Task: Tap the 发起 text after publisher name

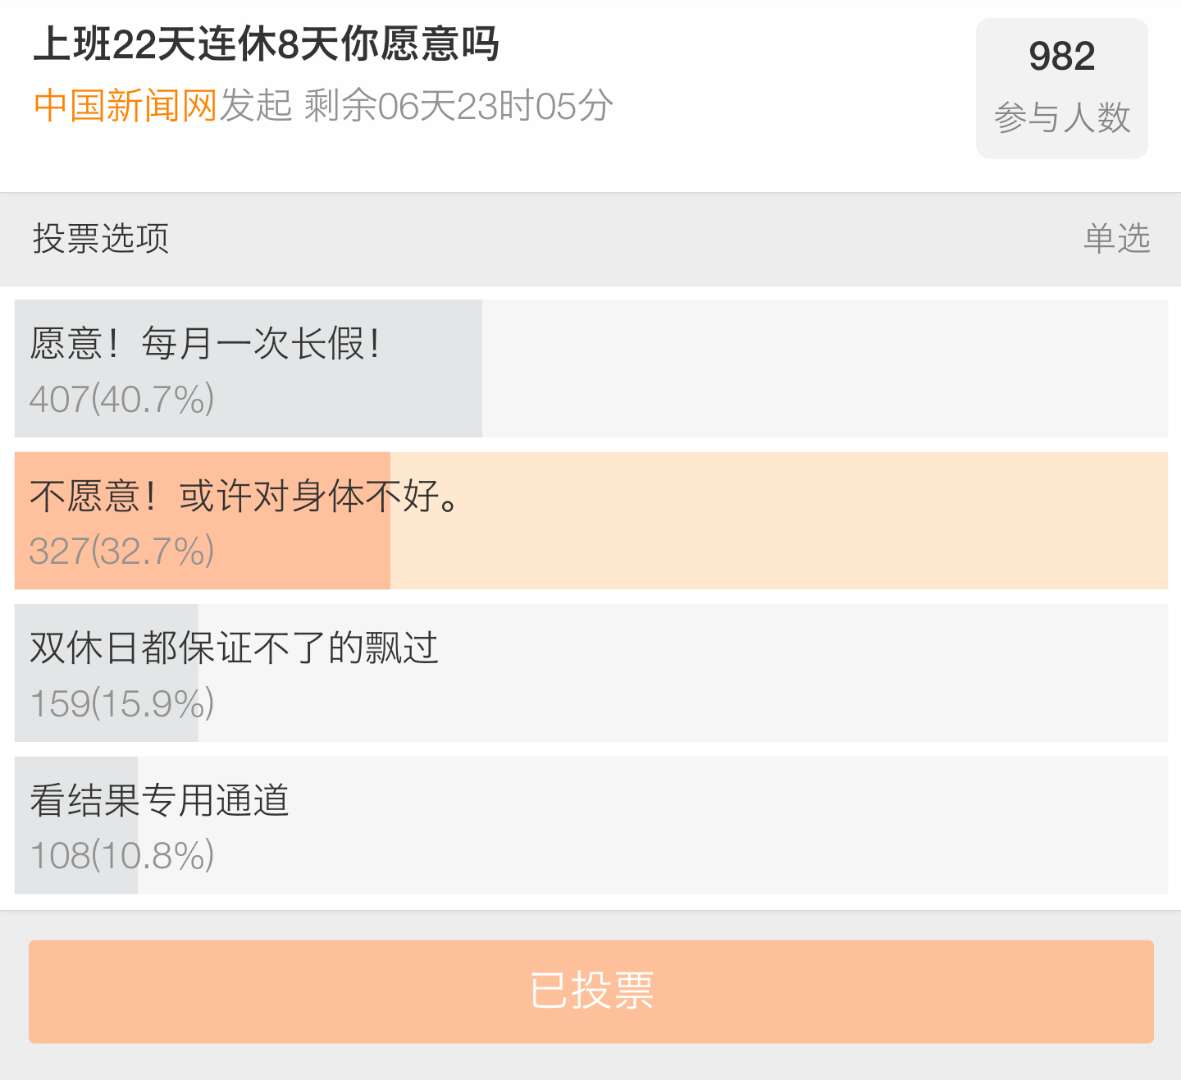Action: point(255,105)
